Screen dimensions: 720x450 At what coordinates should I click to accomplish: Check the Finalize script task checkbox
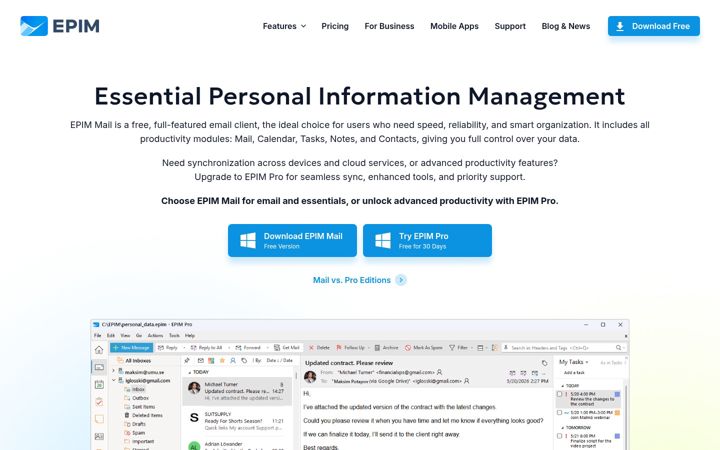pos(559,436)
